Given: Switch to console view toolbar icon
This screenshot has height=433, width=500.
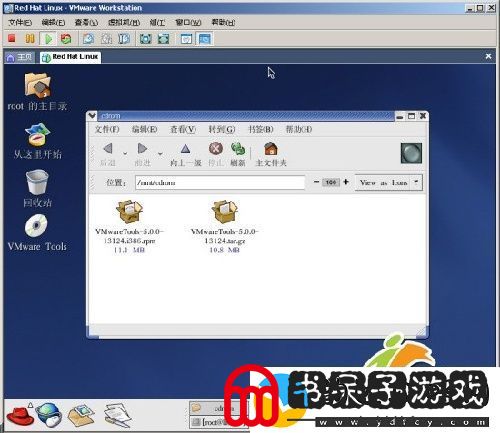Looking at the screenshot, I should [205, 39].
